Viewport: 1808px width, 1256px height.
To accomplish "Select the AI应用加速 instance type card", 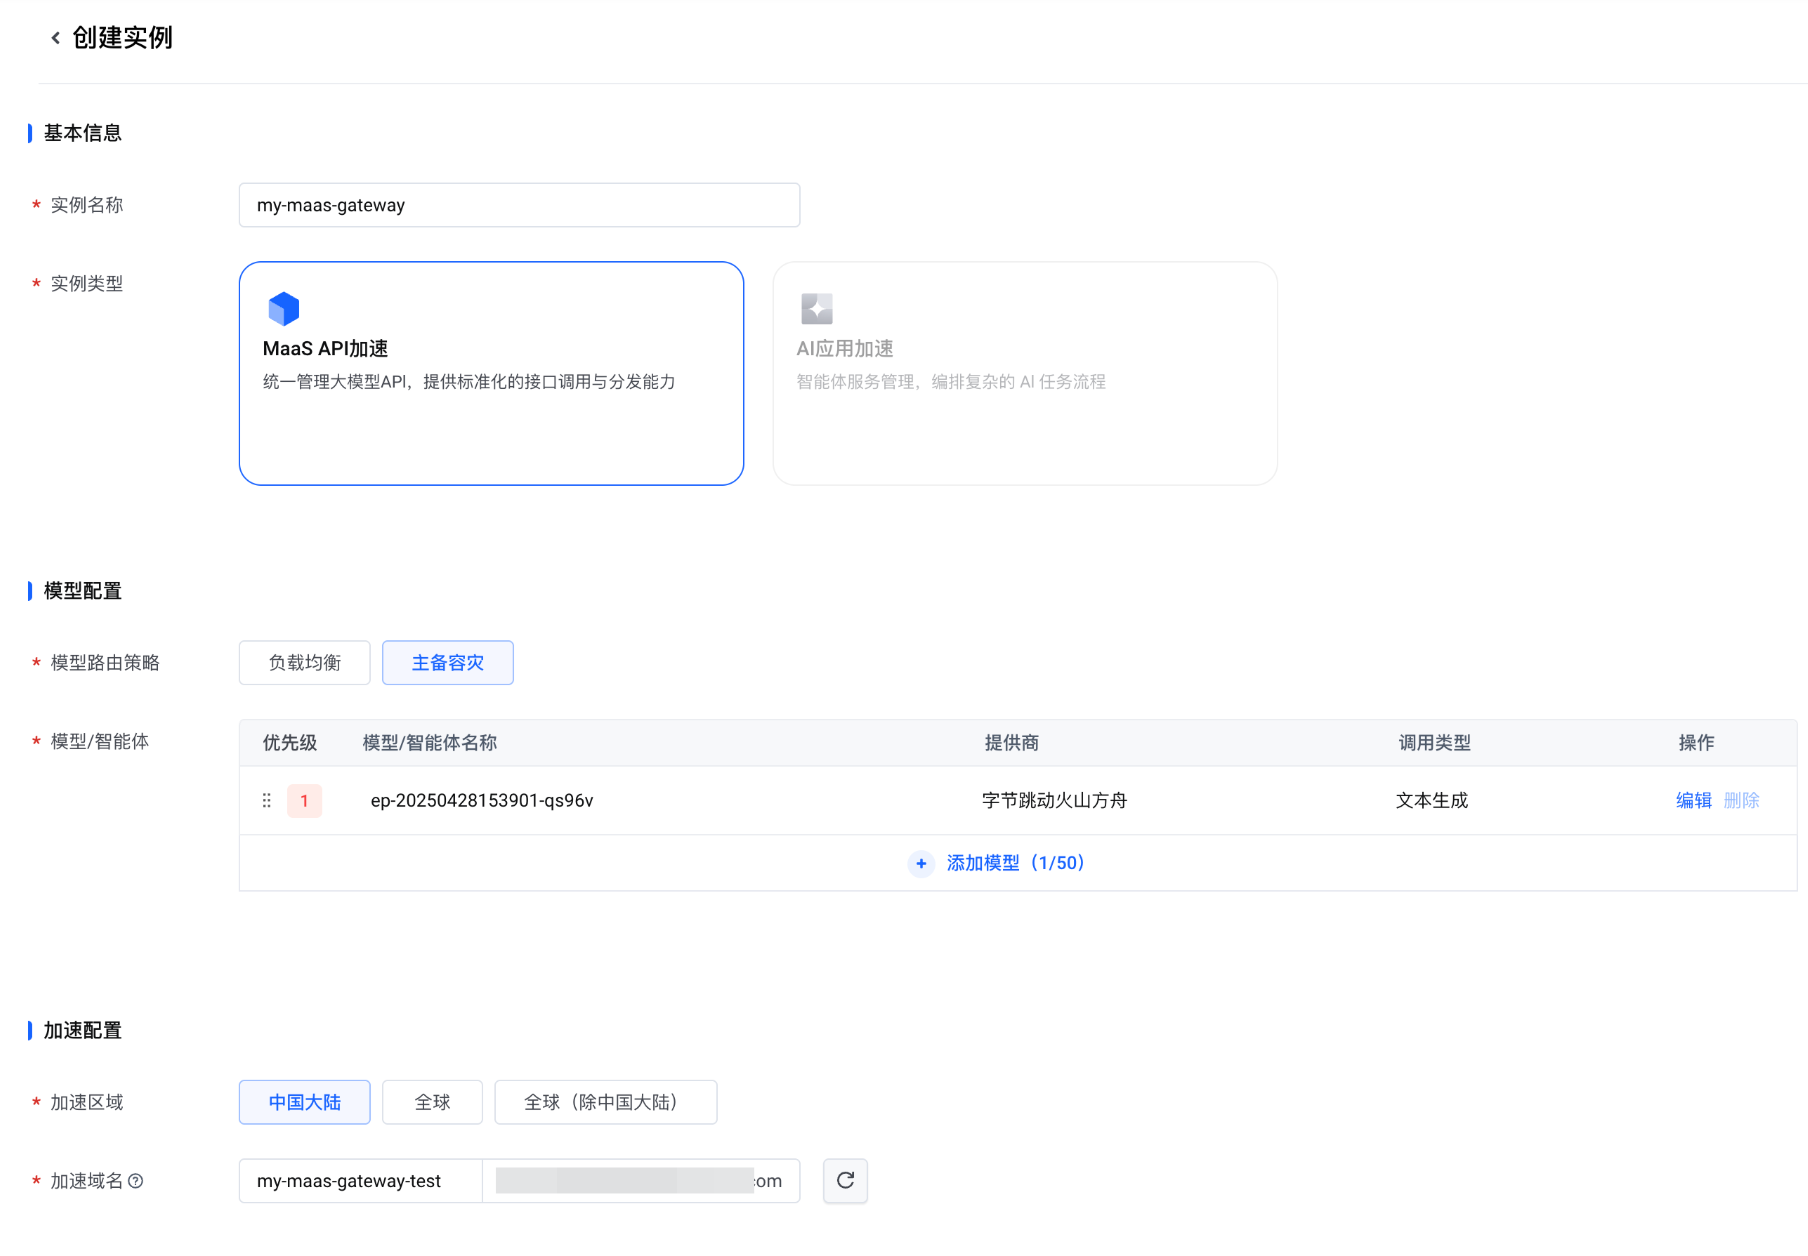I will click(x=1025, y=373).
